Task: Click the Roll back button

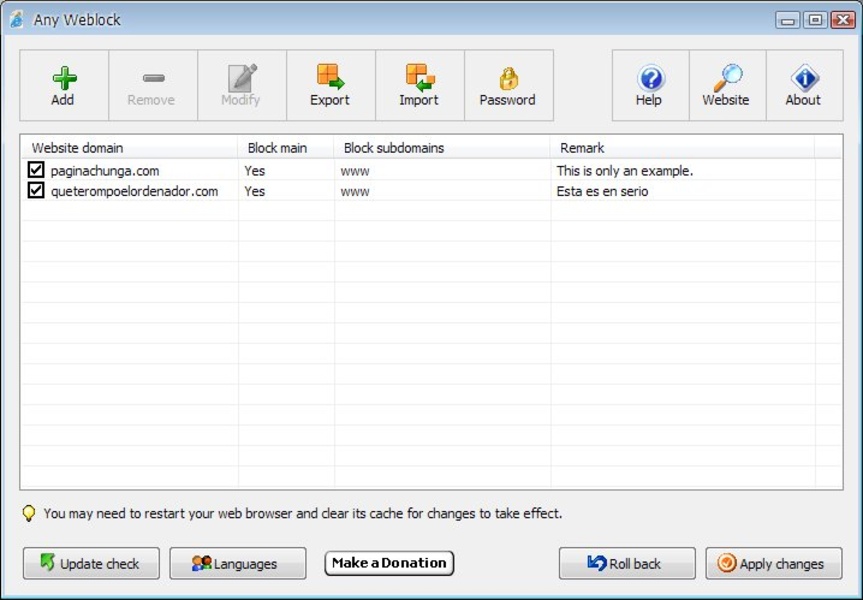Action: (x=626, y=563)
